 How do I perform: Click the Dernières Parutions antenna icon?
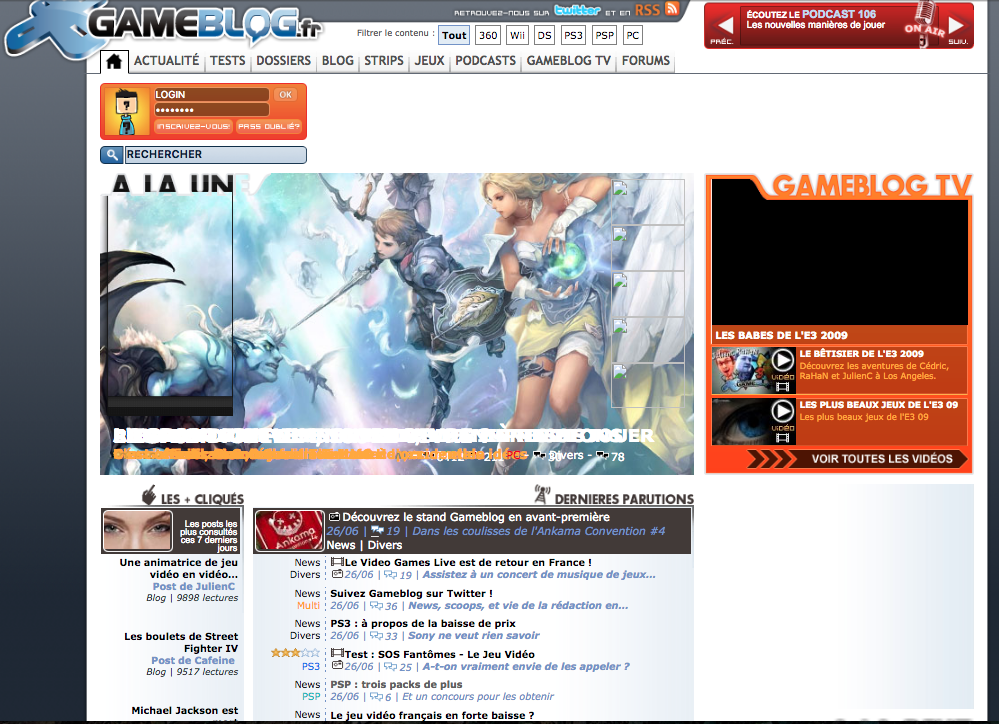tap(542, 495)
